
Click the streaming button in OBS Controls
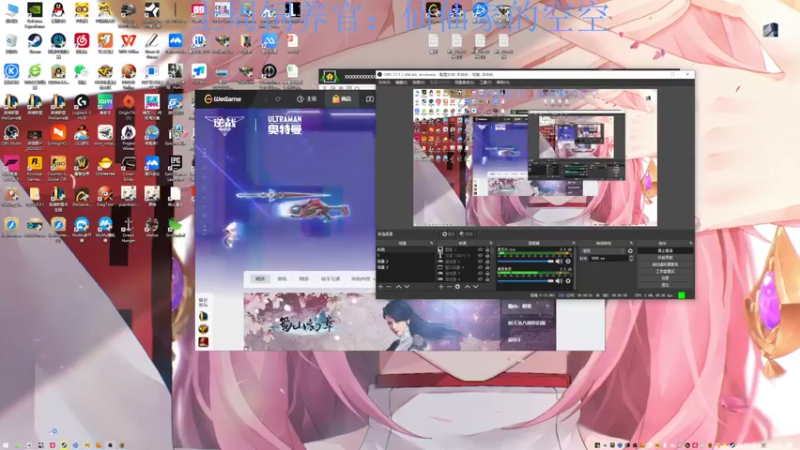tap(665, 251)
